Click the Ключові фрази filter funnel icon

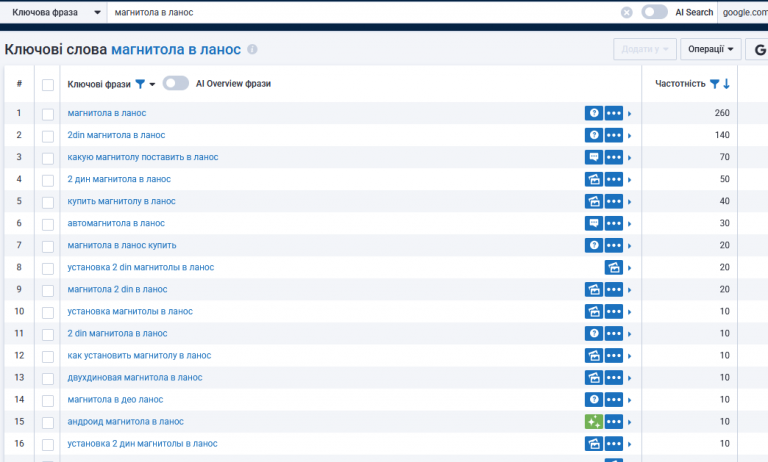click(x=140, y=84)
